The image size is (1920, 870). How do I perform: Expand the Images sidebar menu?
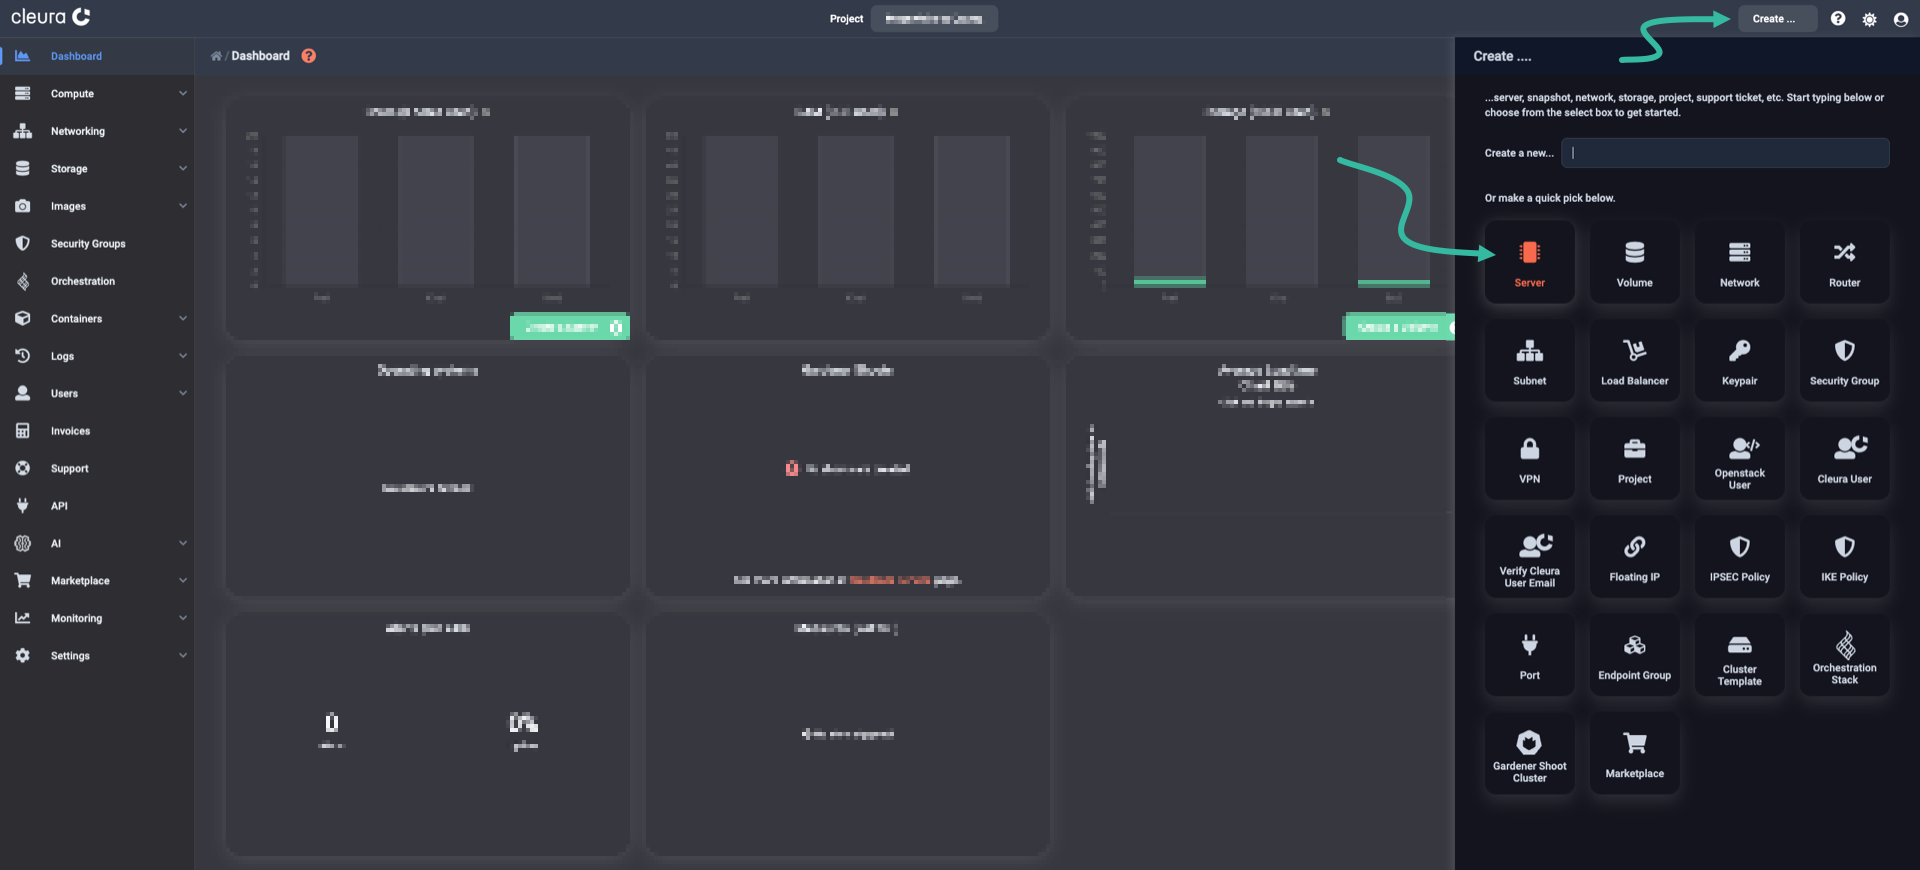coord(97,206)
